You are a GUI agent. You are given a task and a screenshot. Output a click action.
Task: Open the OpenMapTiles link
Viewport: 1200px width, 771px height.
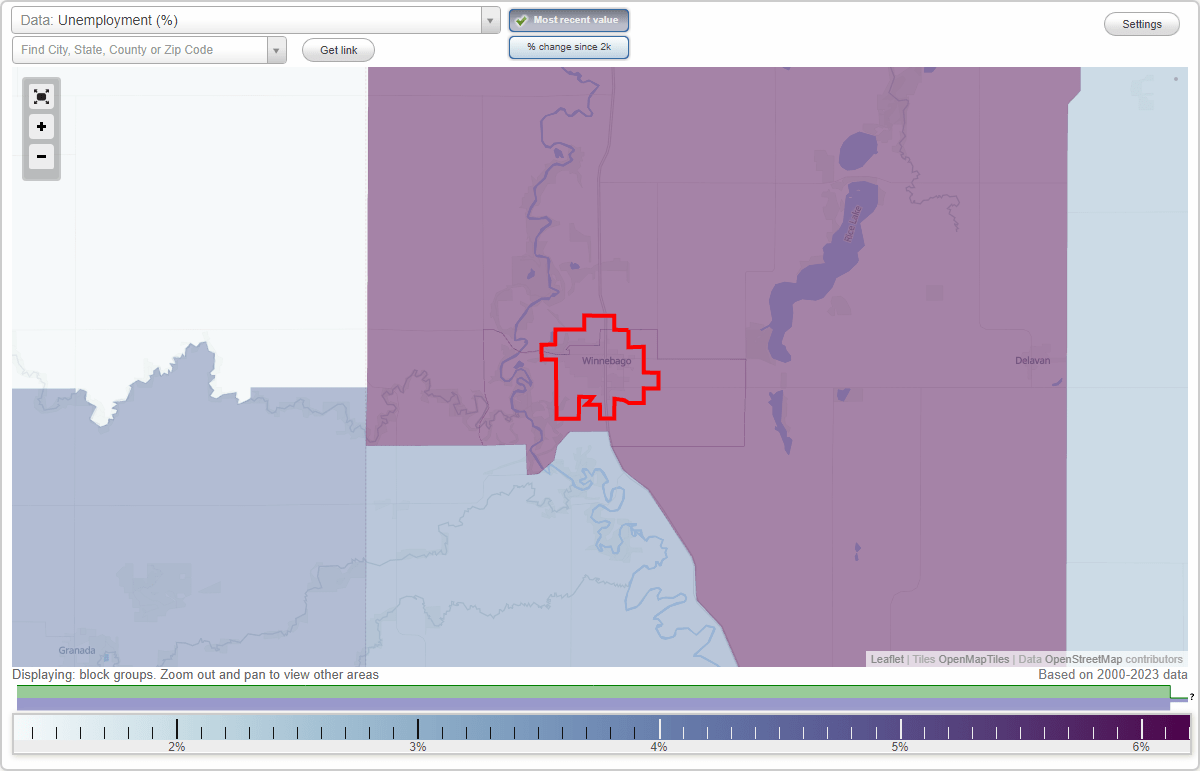pyautogui.click(x=974, y=659)
